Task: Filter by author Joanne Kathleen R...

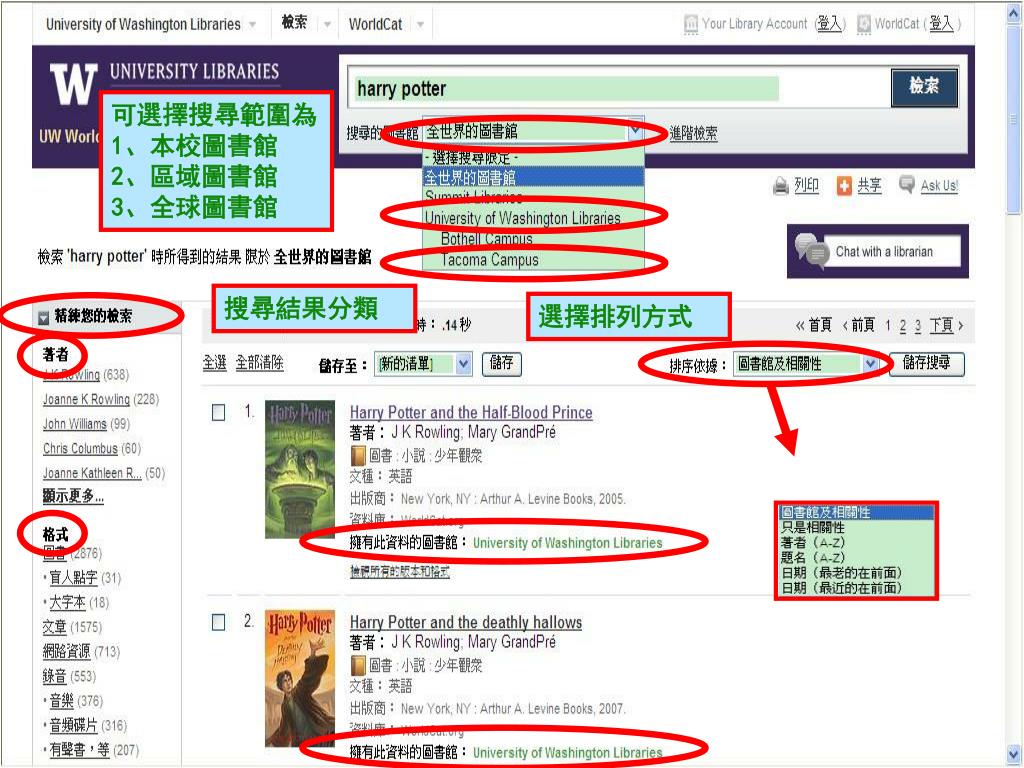Action: pyautogui.click(x=92, y=473)
